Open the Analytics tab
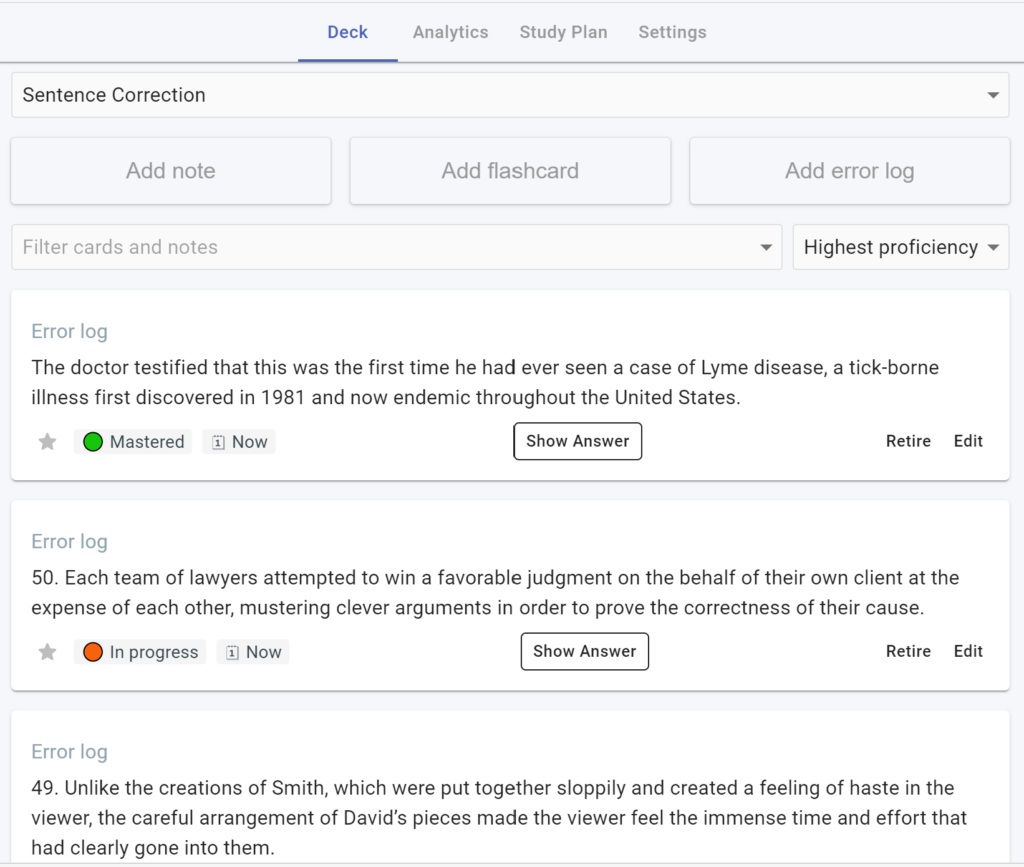 (x=451, y=33)
